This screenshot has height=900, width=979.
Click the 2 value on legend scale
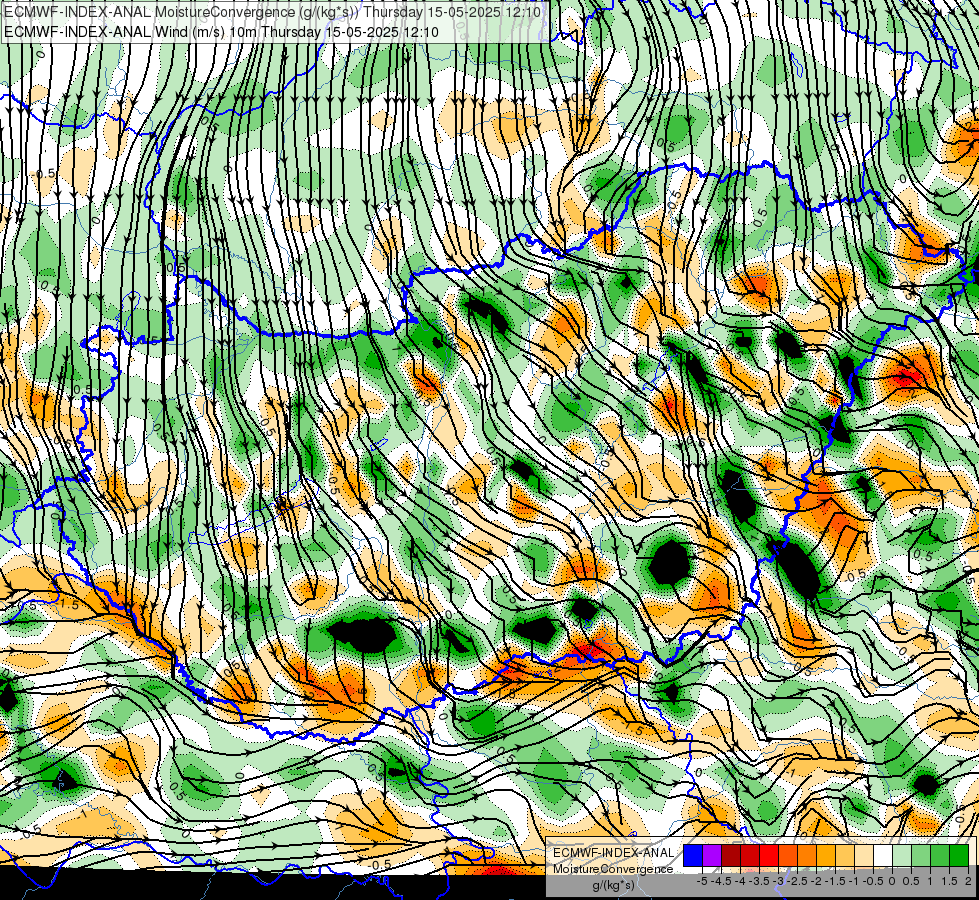968,881
